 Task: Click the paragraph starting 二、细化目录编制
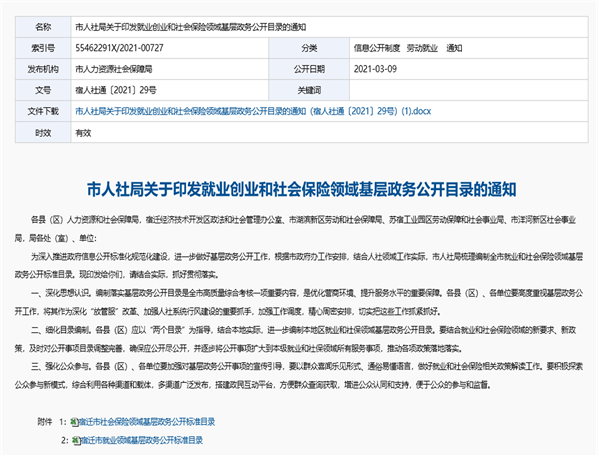[x=296, y=339]
